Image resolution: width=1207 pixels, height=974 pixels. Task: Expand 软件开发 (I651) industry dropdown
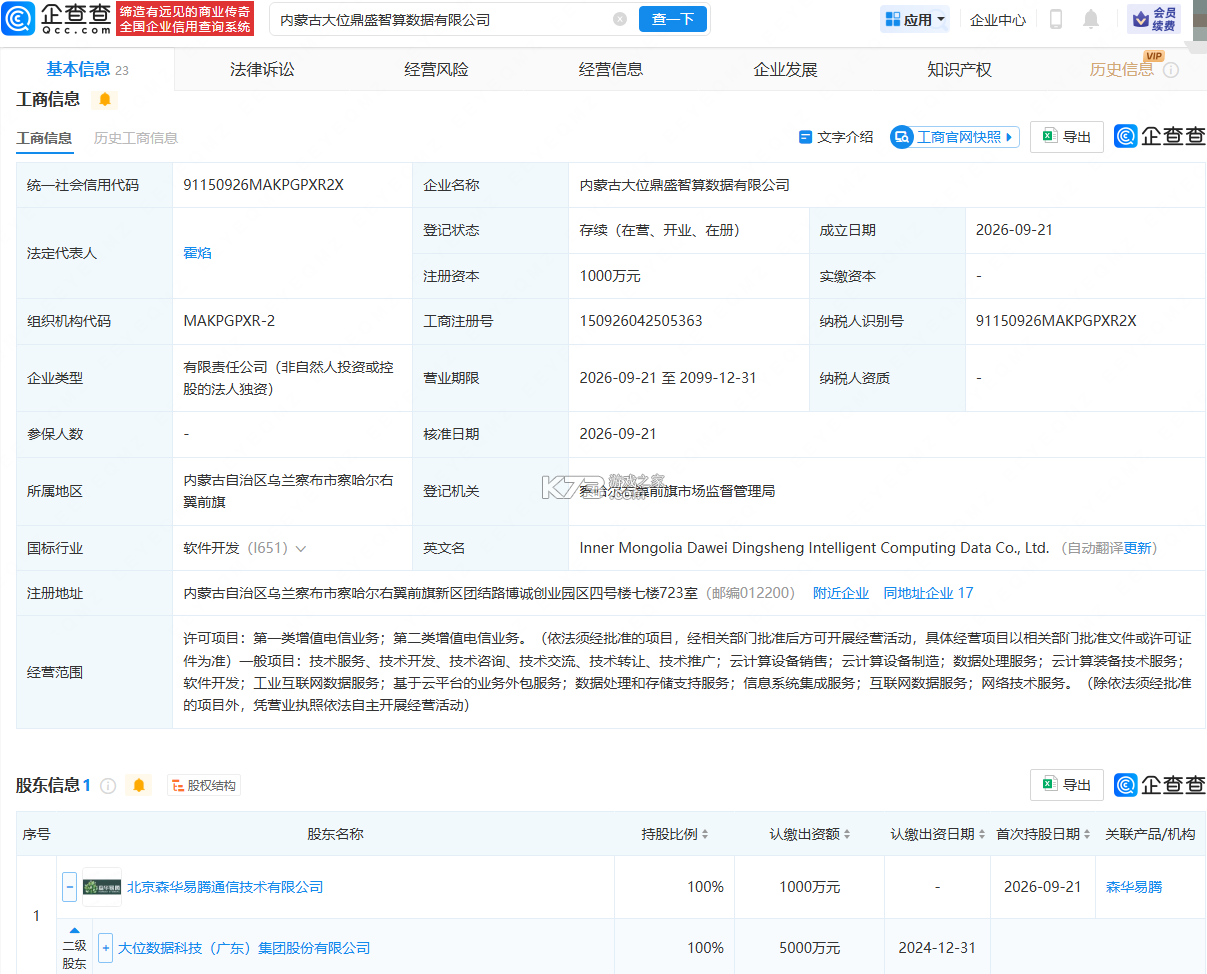pyautogui.click(x=301, y=548)
